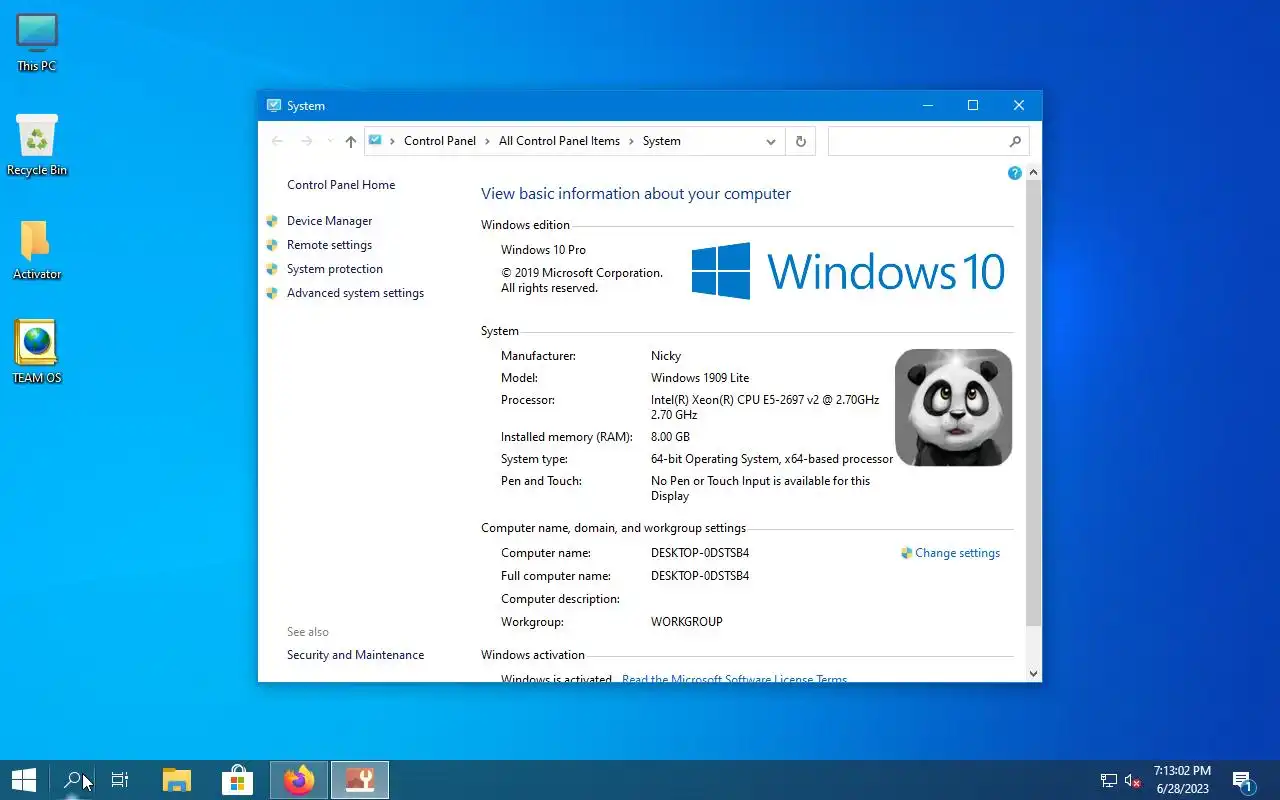The height and width of the screenshot is (800, 1280).
Task: Click the taskbar search magnifier icon
Action: 73,780
